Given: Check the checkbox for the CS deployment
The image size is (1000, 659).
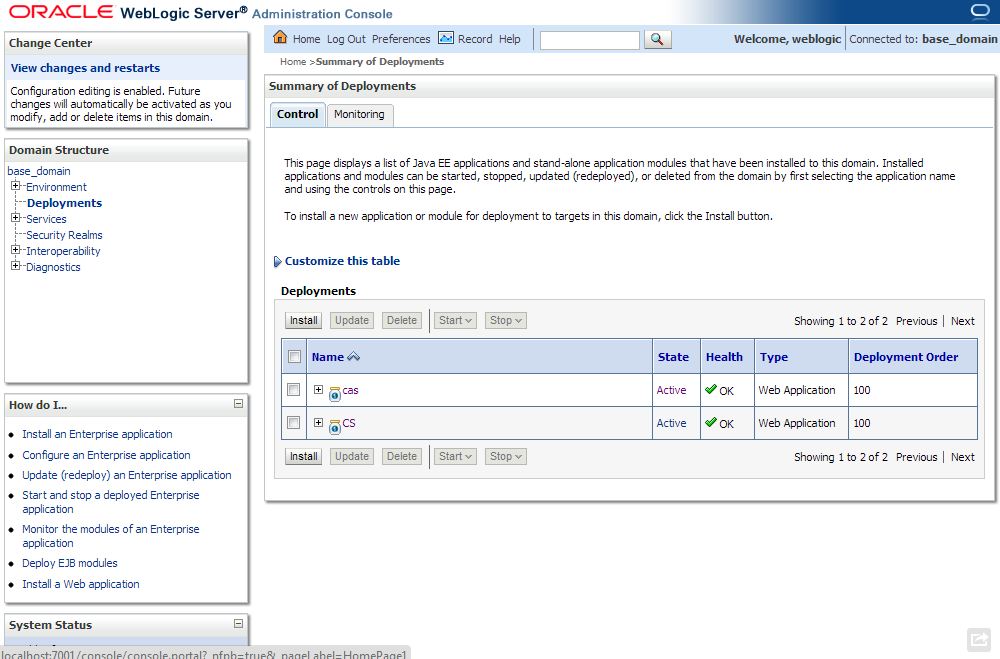Looking at the screenshot, I should (293, 423).
